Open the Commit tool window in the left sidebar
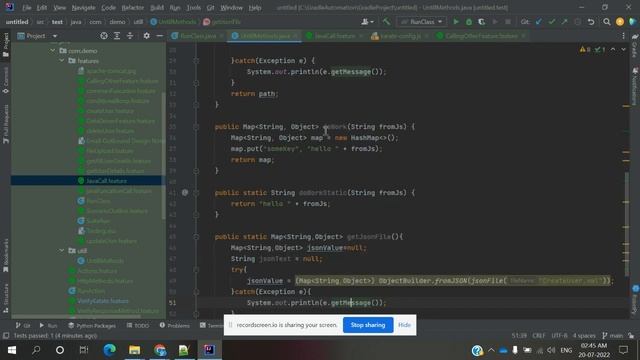The image size is (640, 360). tap(6, 81)
